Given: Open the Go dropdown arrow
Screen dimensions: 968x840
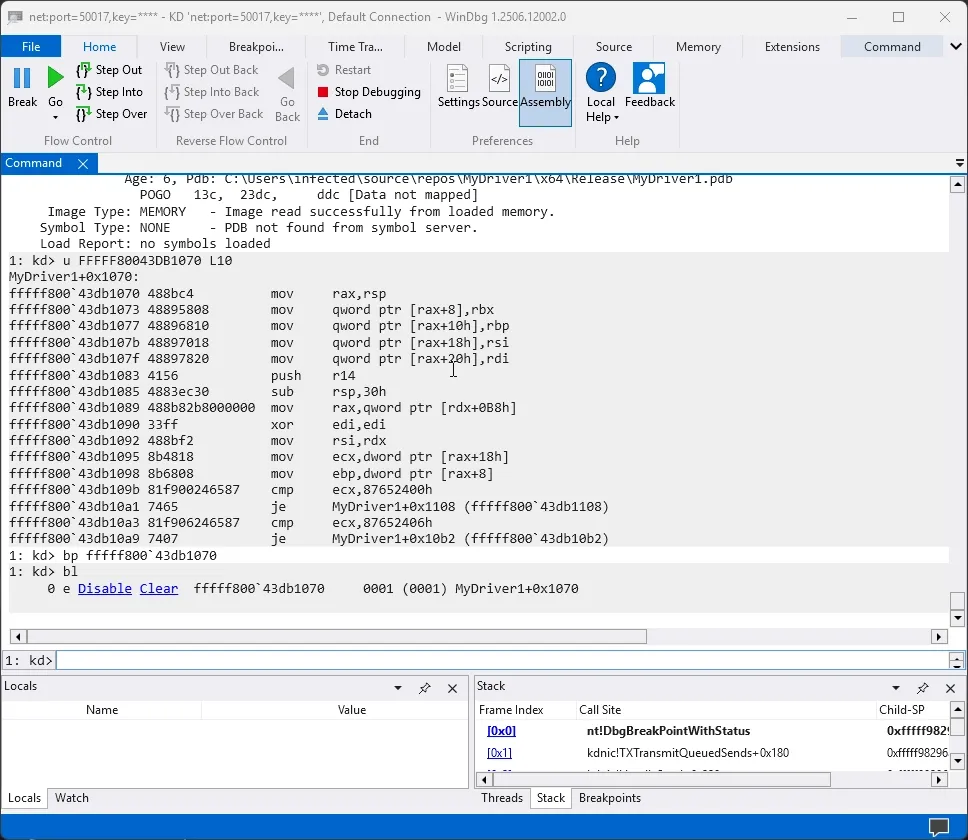Looking at the screenshot, I should click(56, 117).
